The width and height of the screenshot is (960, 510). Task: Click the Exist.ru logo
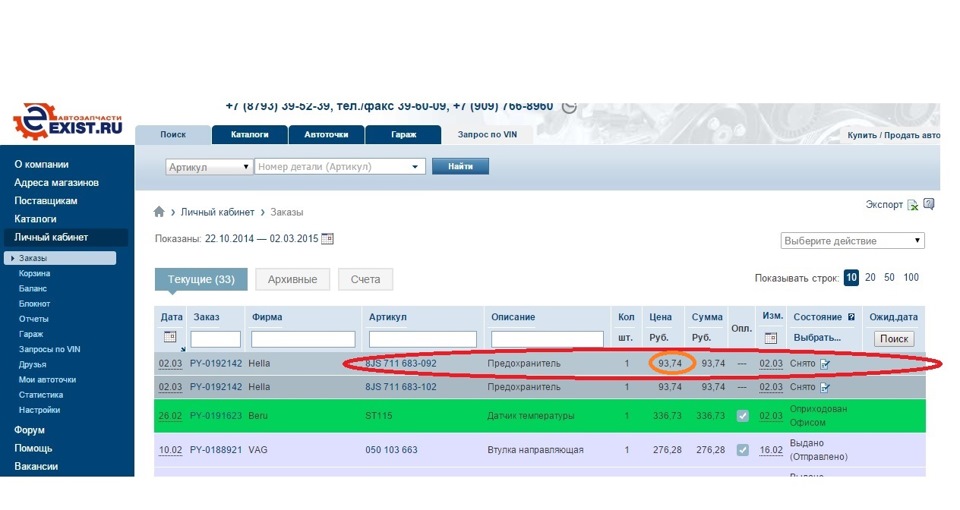point(67,121)
